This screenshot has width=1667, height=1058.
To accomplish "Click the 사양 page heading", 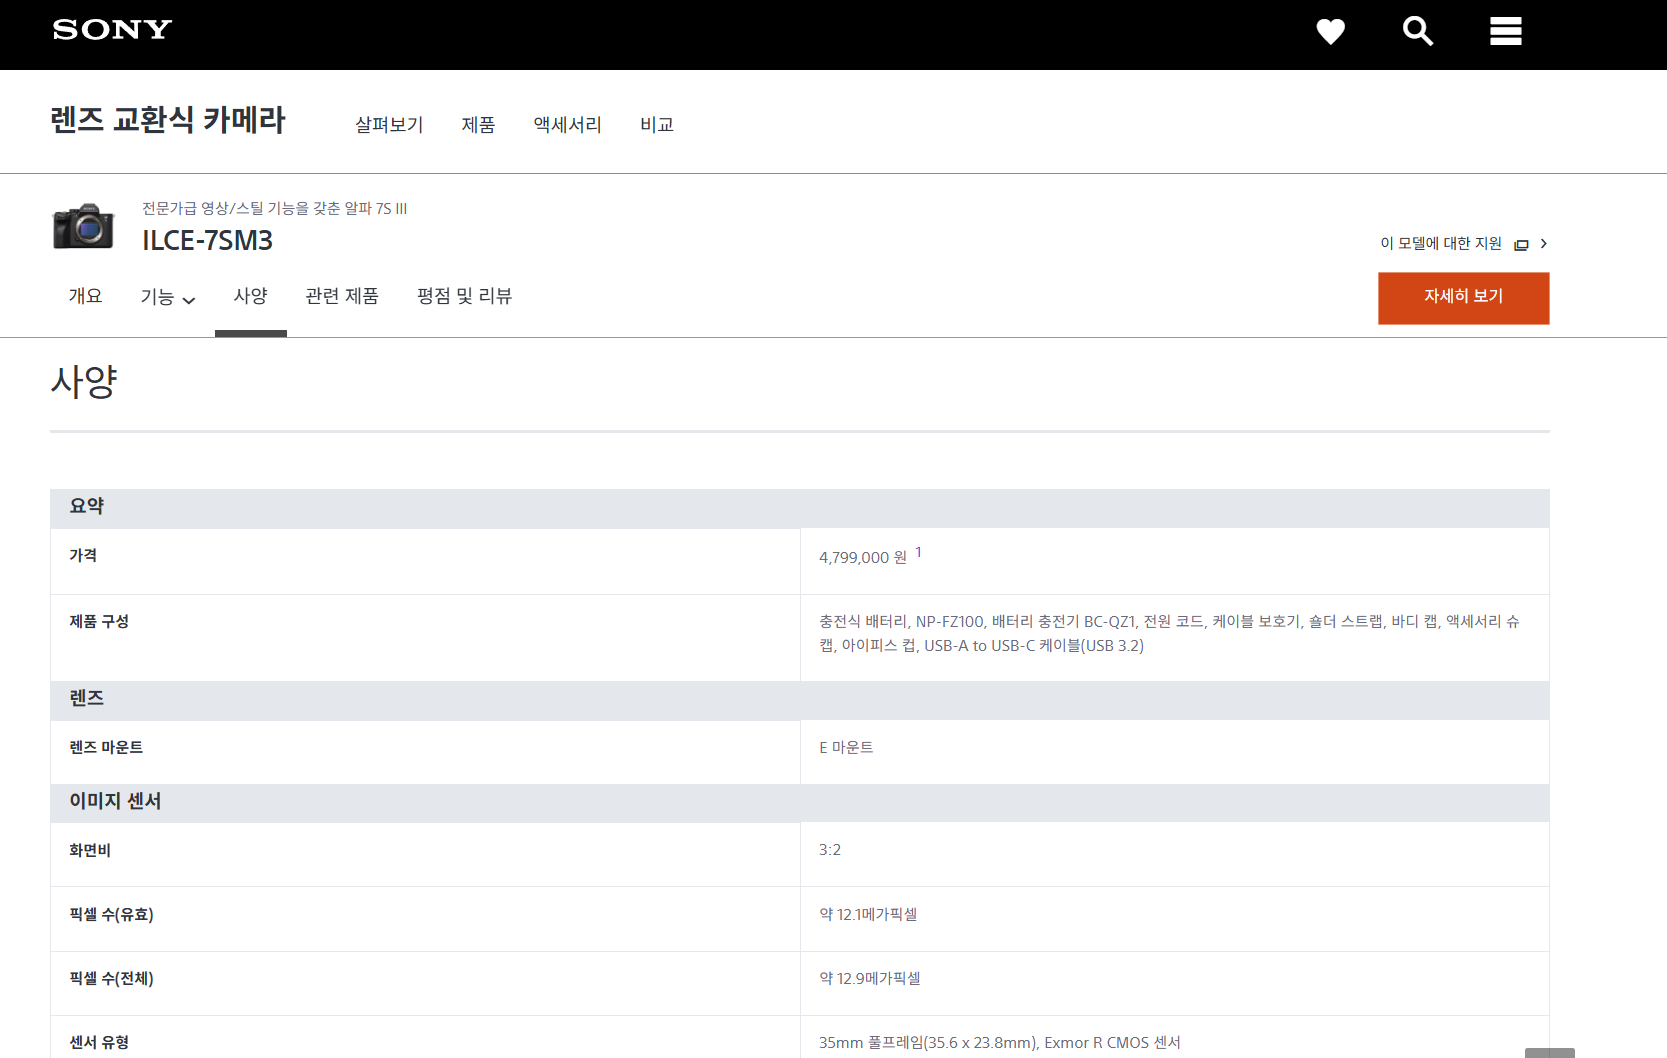I will coord(84,382).
